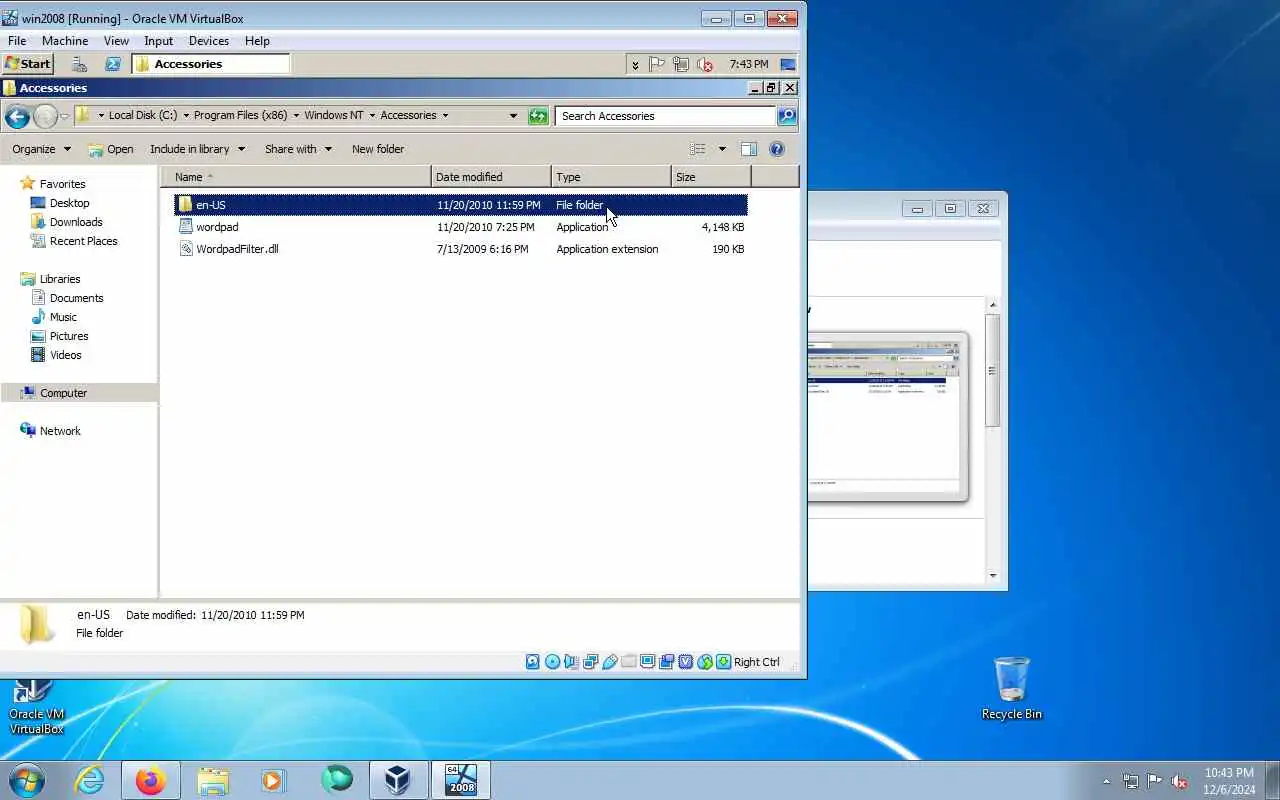Refresh the Accessories folder view

(538, 116)
